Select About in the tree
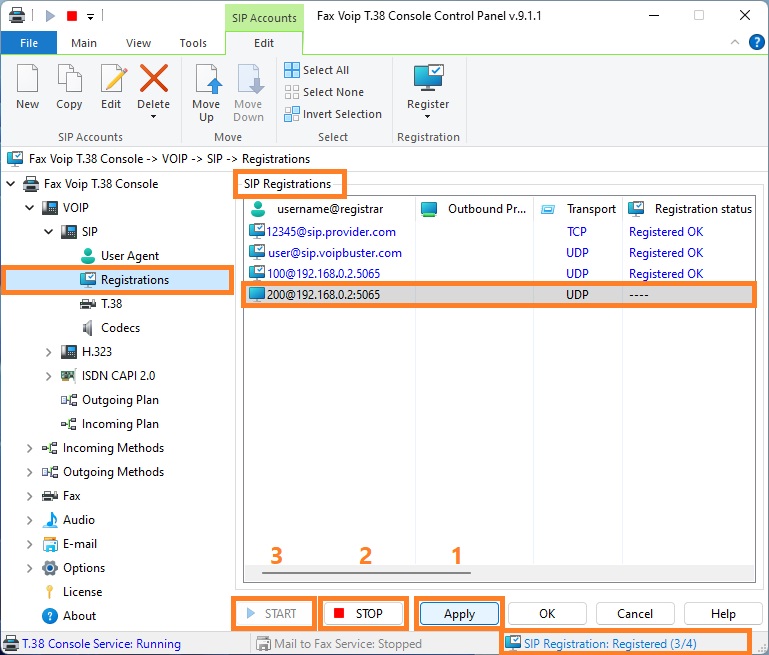Viewport: 769px width, 655px height. coord(79,616)
